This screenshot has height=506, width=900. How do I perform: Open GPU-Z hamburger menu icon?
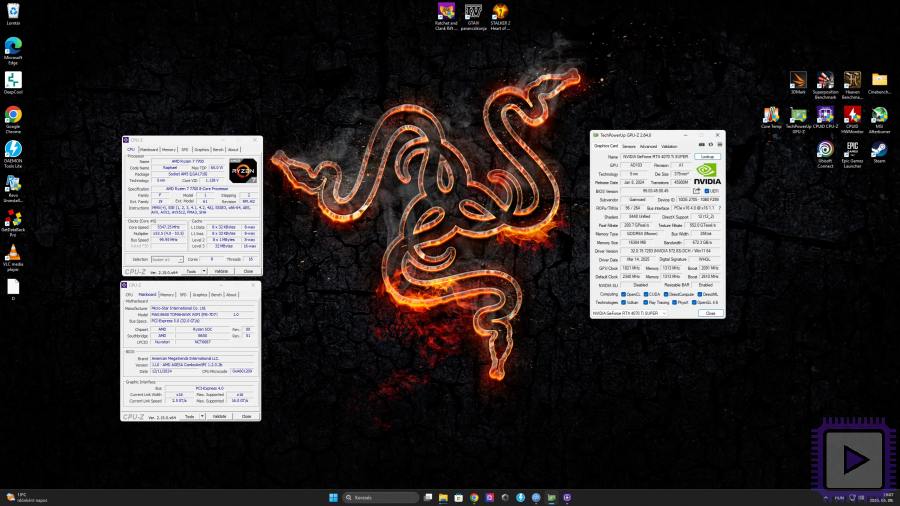[720, 145]
